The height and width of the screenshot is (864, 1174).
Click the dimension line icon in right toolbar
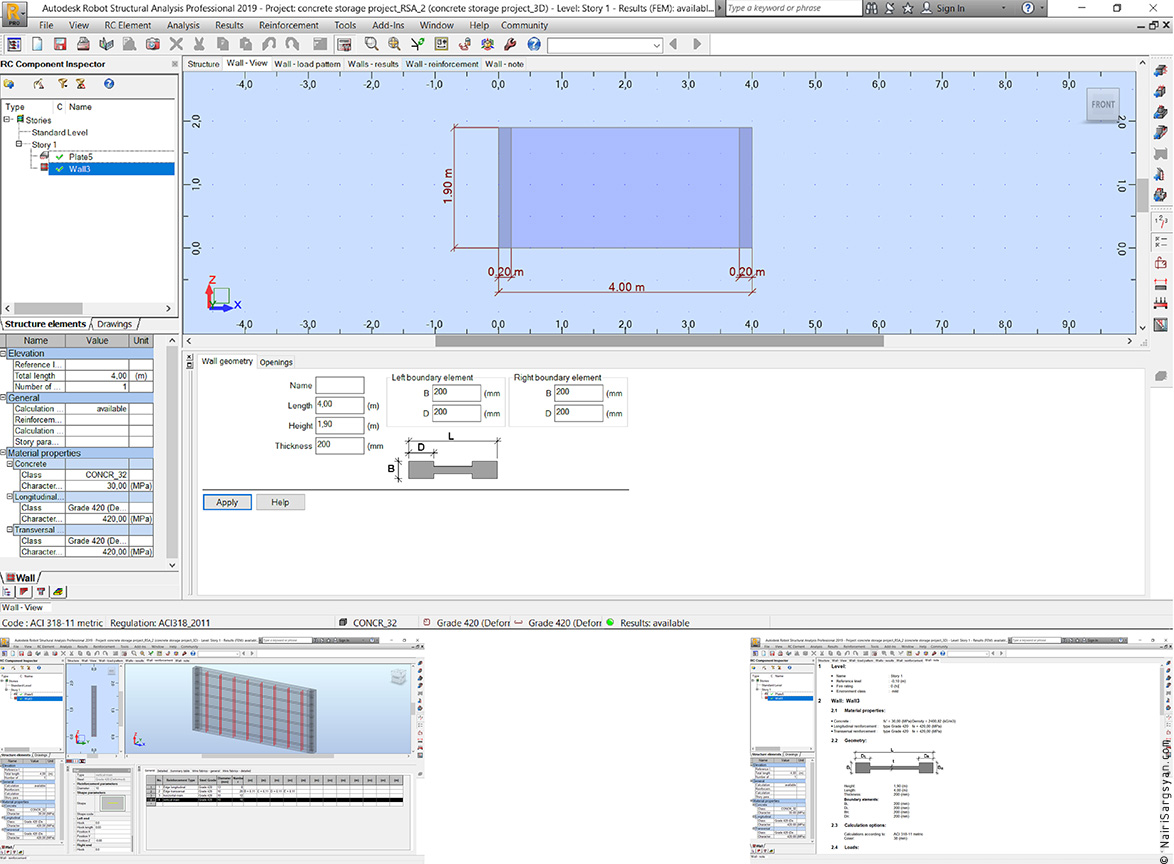[x=1161, y=284]
